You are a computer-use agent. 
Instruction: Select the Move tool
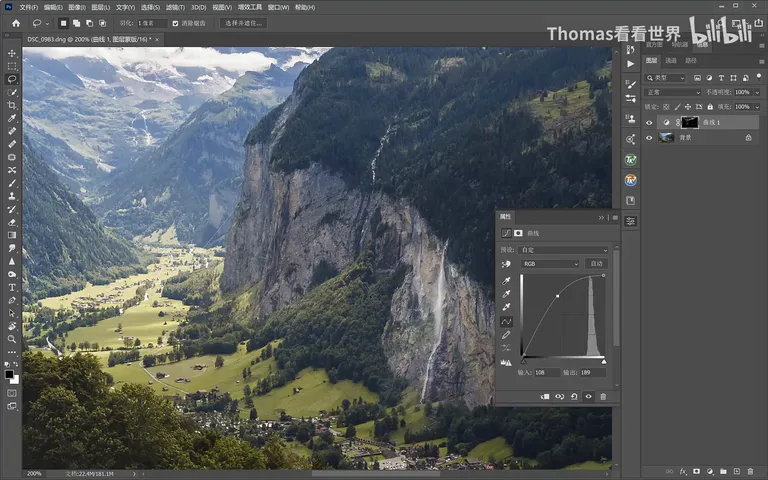(12, 53)
